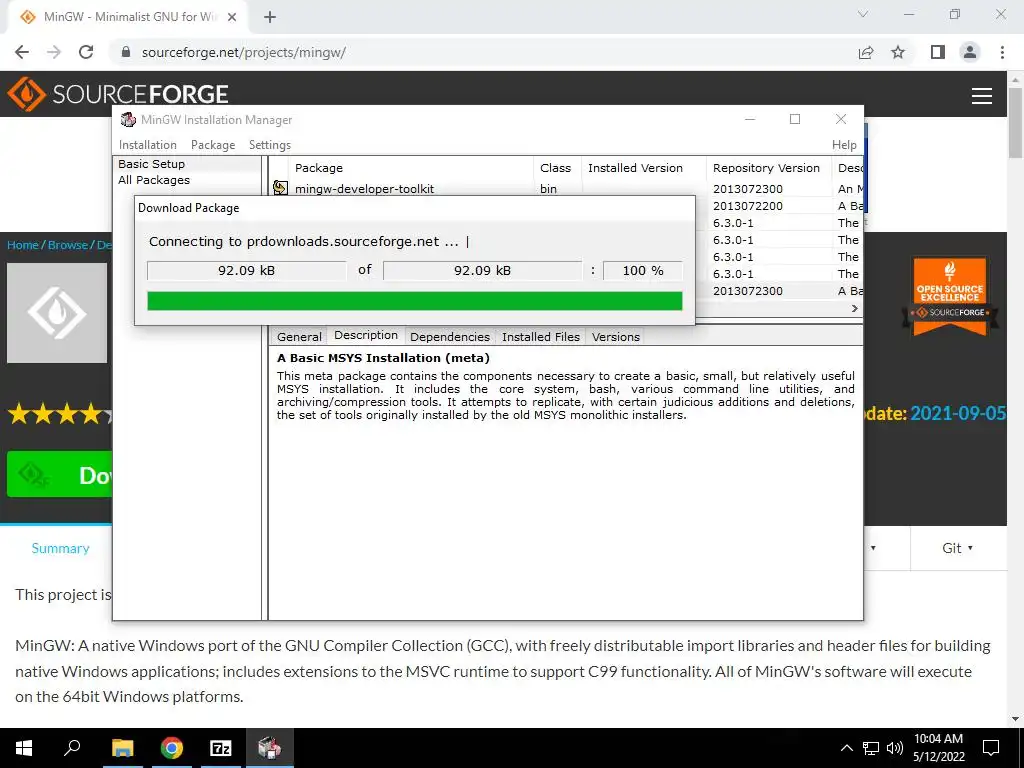Screen dimensions: 1024x768
Task: Open the notification center icon
Action: (x=991, y=748)
